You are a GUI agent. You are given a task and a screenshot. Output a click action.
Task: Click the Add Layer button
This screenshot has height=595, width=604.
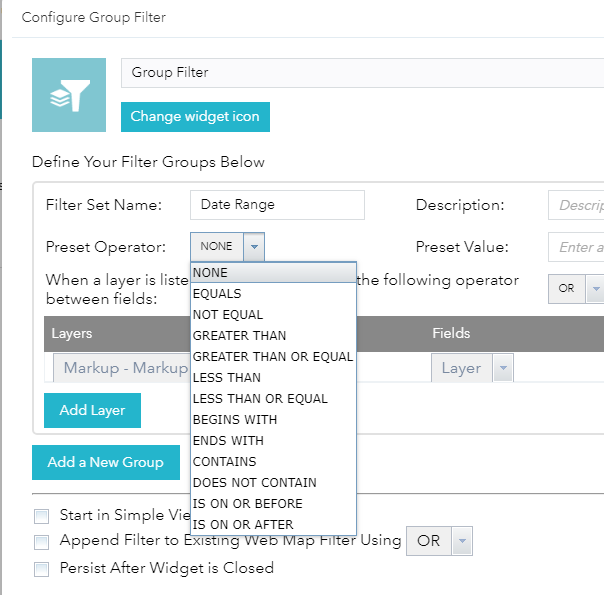[x=92, y=410]
